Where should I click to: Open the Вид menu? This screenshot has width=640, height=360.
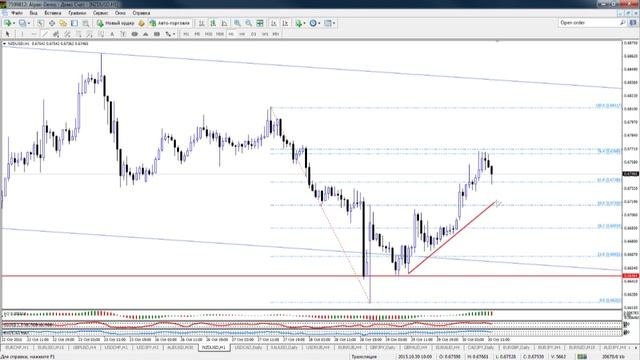pyautogui.click(x=33, y=13)
